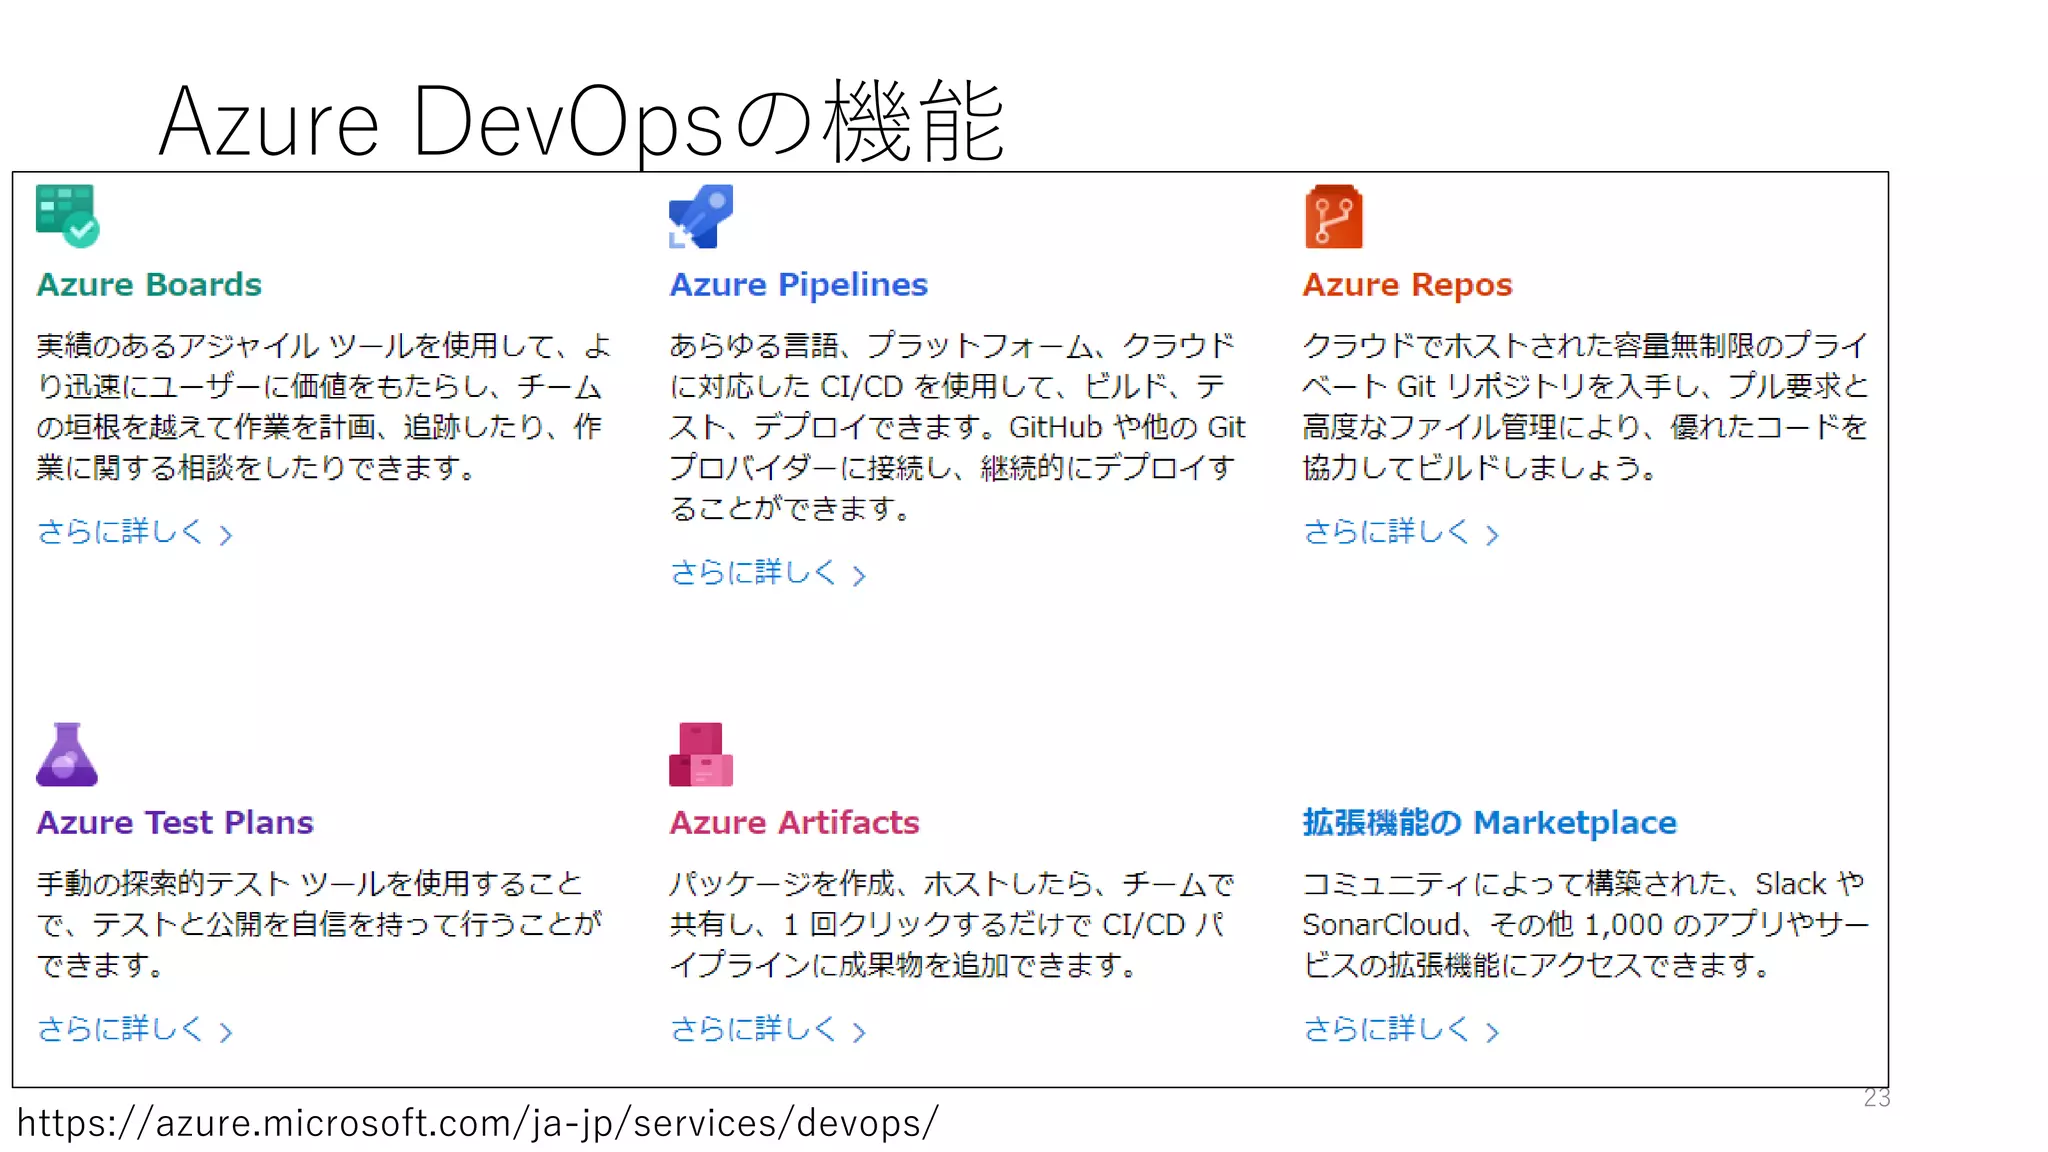Open the Azure Test Plans heading
Screen dimensions: 2048x1152
[x=175, y=823]
